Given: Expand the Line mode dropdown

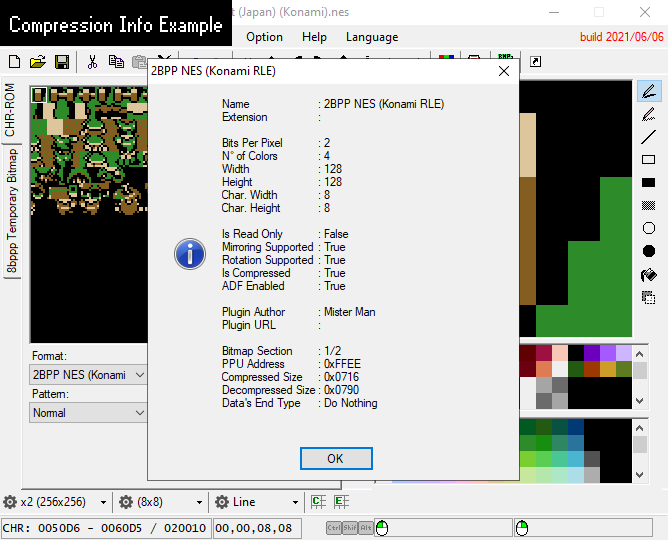Looking at the screenshot, I should 295,503.
